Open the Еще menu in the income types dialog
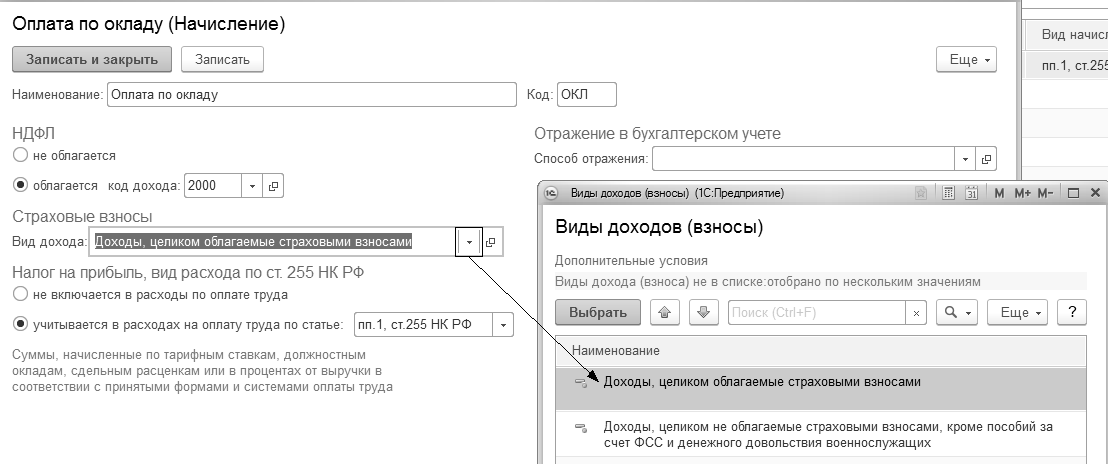Viewport: 1108px width, 464px height. point(1018,312)
